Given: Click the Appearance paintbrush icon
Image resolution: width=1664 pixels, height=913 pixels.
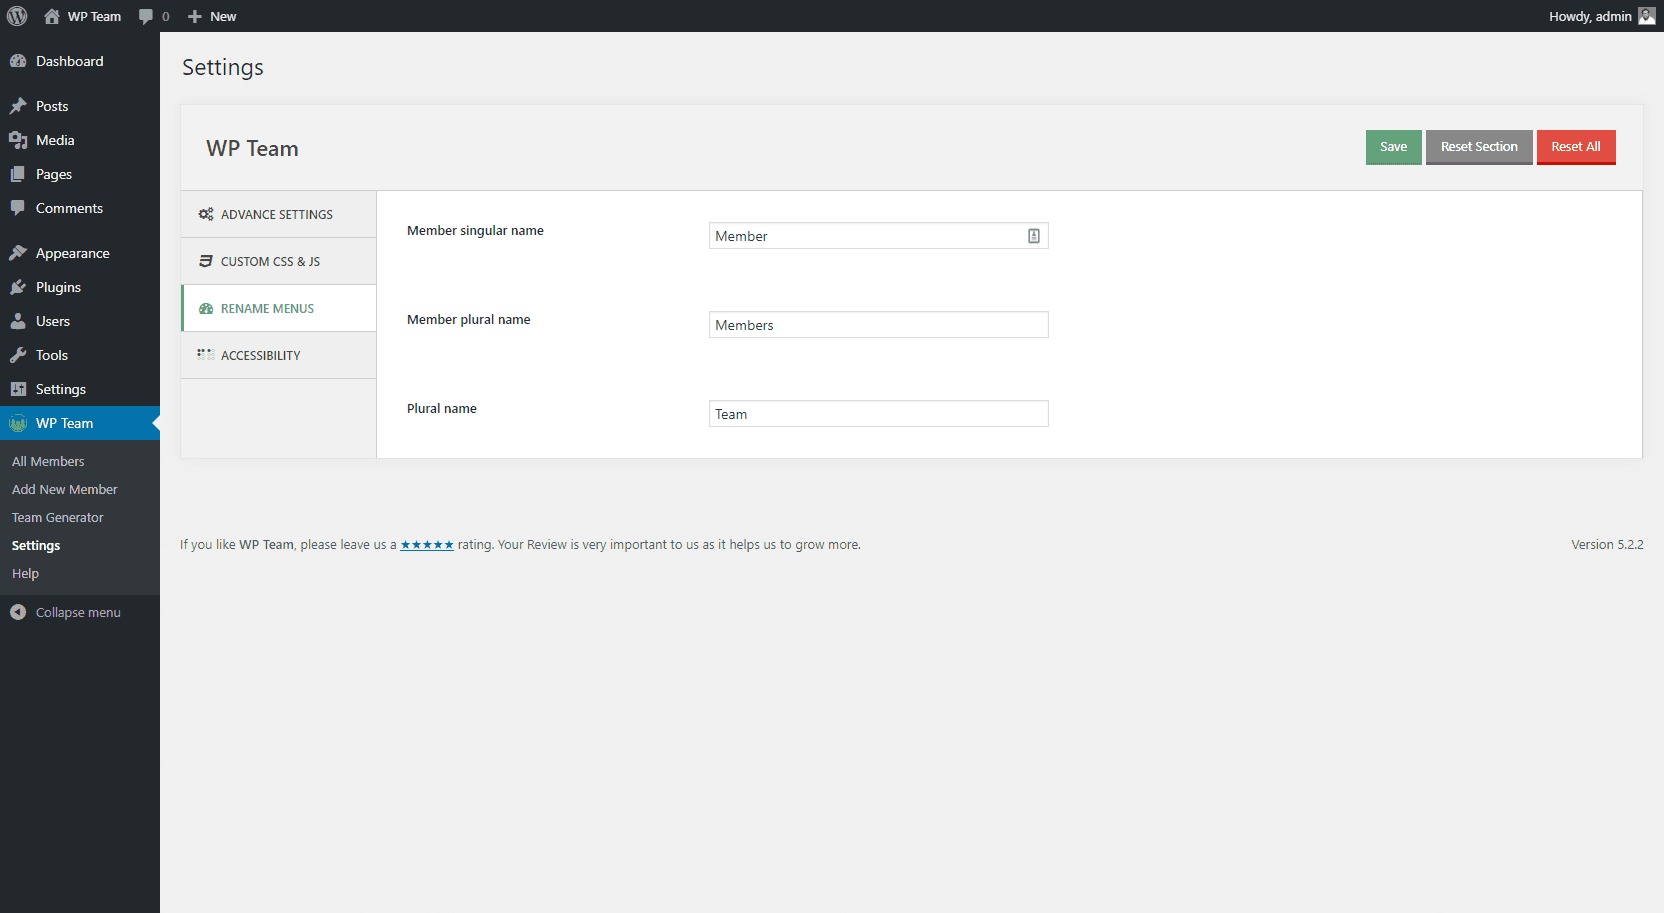Looking at the screenshot, I should tap(18, 253).
